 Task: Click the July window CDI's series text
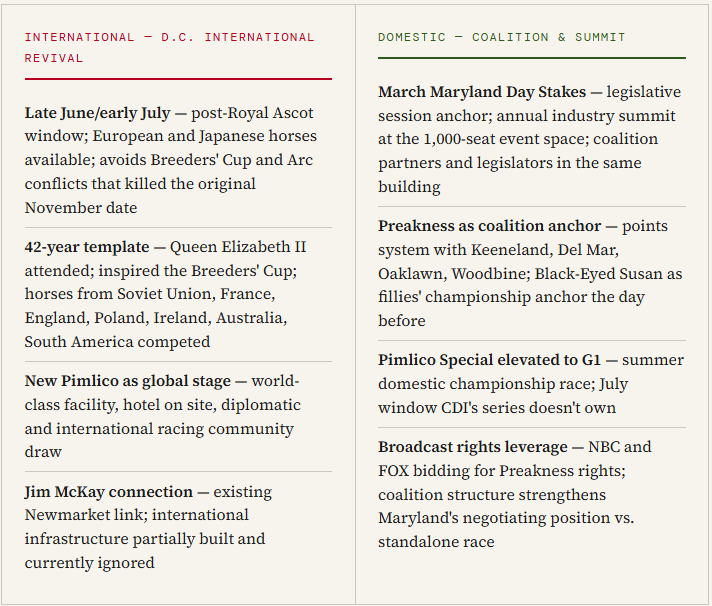(503, 396)
